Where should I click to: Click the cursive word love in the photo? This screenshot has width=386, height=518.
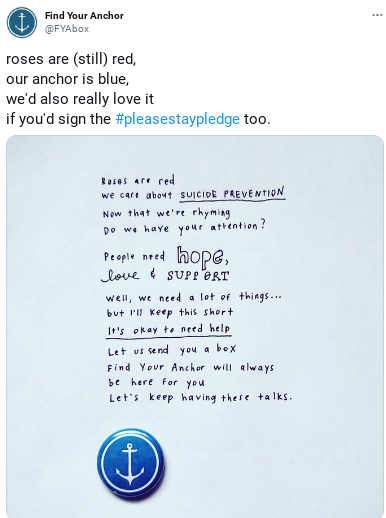pyautogui.click(x=120, y=275)
